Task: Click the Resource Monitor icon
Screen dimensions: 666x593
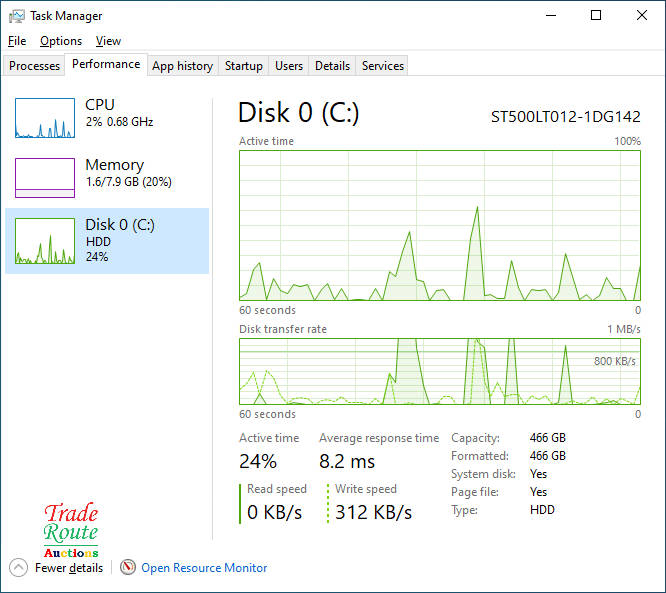Action: point(128,568)
